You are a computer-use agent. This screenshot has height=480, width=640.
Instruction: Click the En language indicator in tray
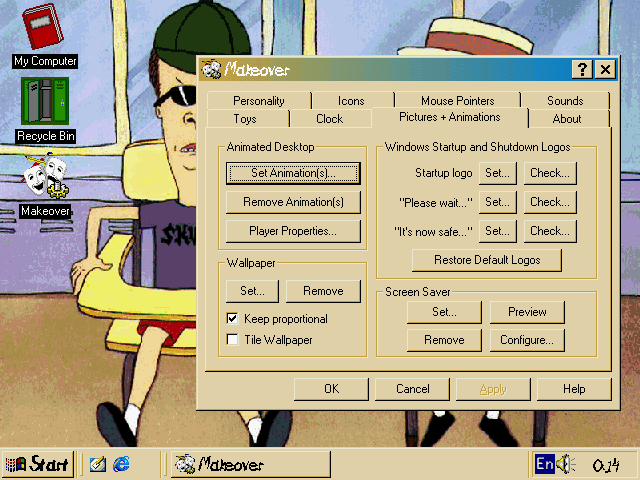point(545,464)
